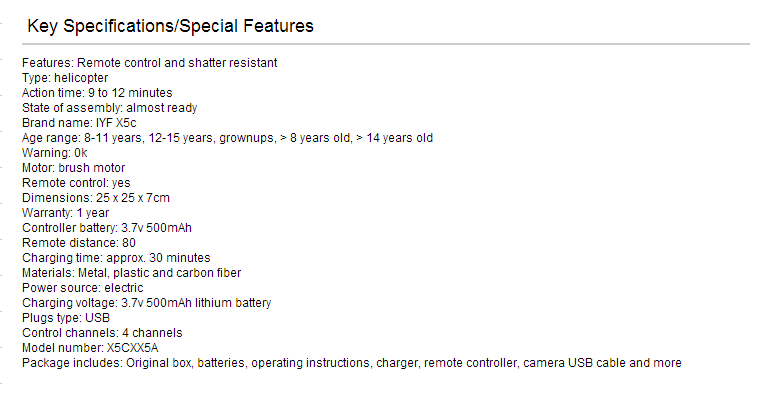Screen dimensions: 778x393
Task: Click the Warning: 0k line
Action: click(55, 153)
